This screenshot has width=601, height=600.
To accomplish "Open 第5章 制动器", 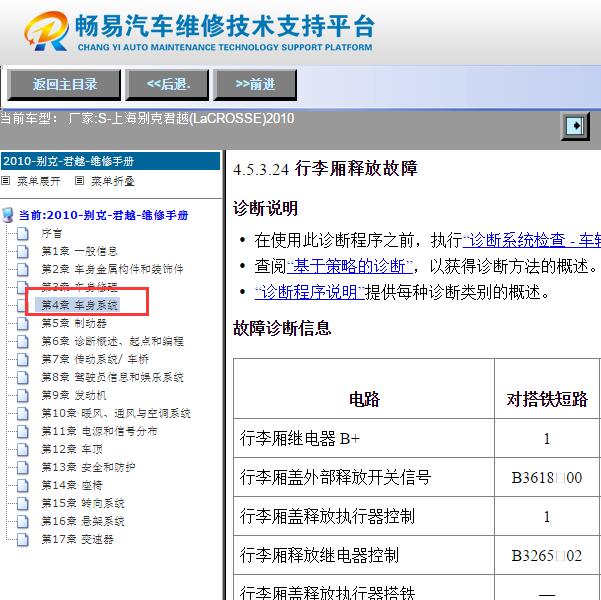I will (x=74, y=323).
